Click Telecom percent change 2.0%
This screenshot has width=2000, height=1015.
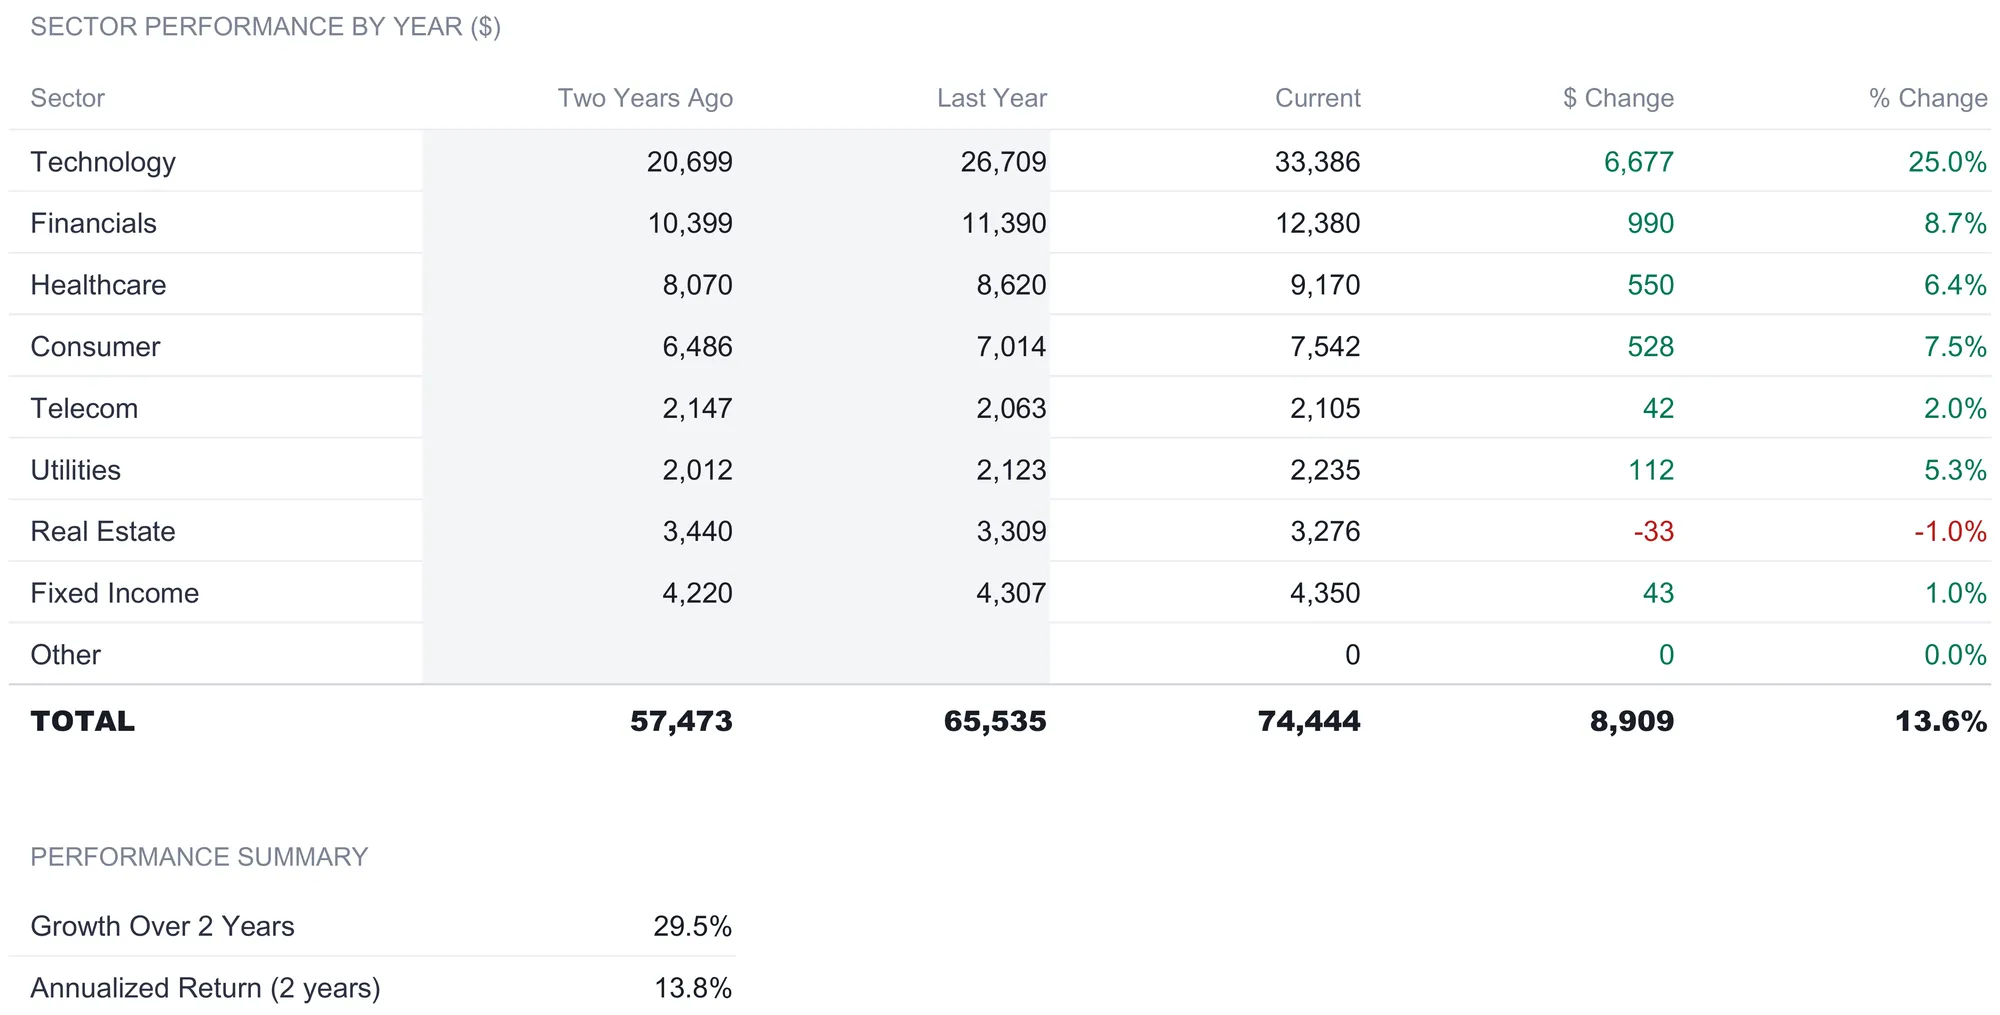(1956, 408)
